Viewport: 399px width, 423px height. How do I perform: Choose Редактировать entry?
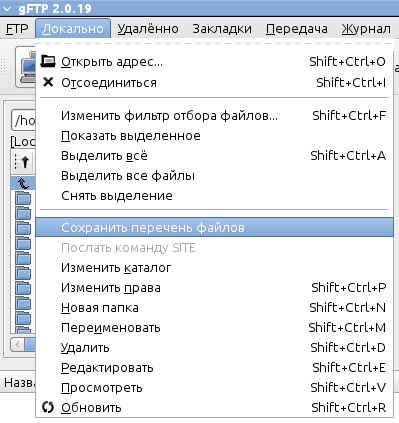(214, 368)
